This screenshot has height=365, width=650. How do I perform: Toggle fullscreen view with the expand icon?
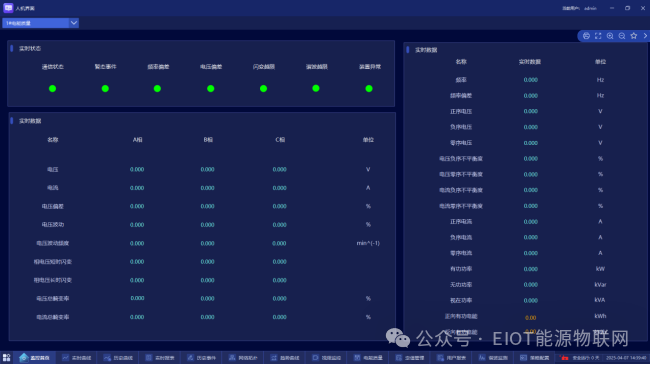[598, 36]
